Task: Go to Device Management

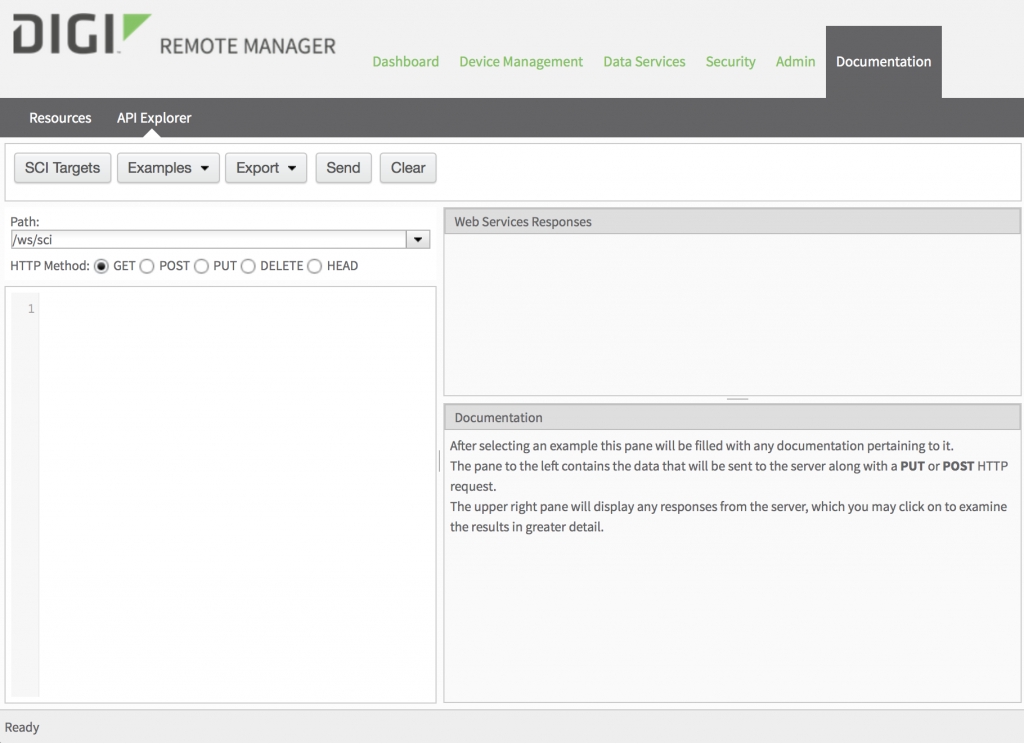Action: (520, 61)
